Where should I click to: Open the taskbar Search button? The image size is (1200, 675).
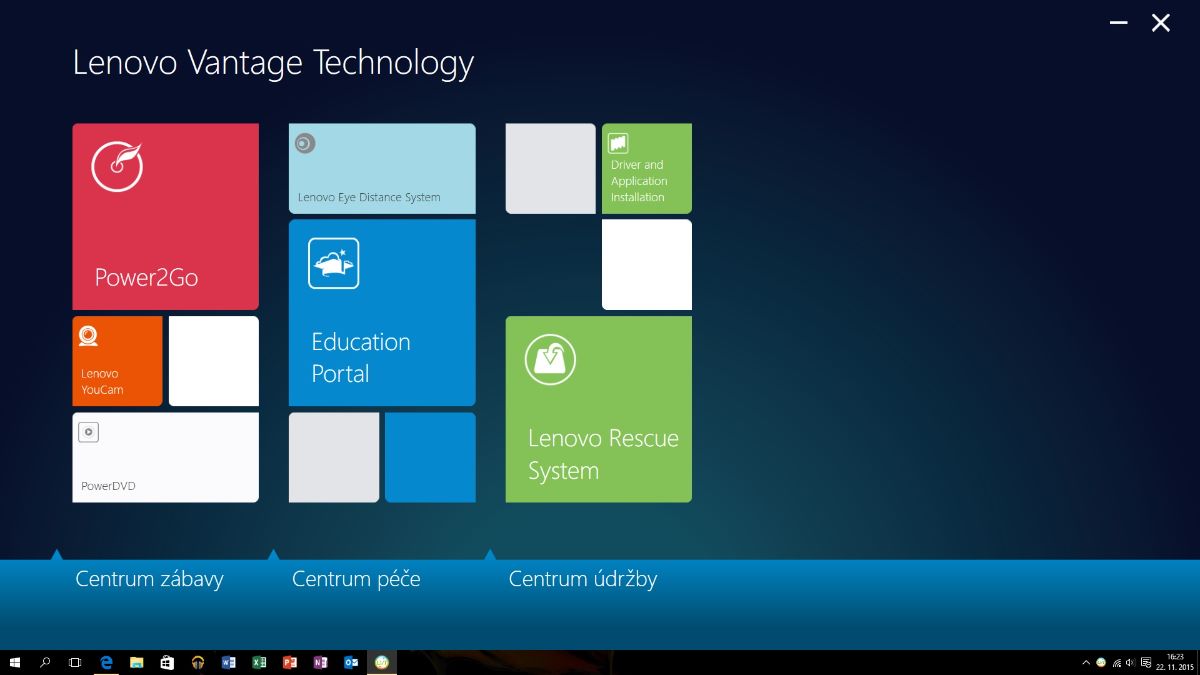pos(45,662)
